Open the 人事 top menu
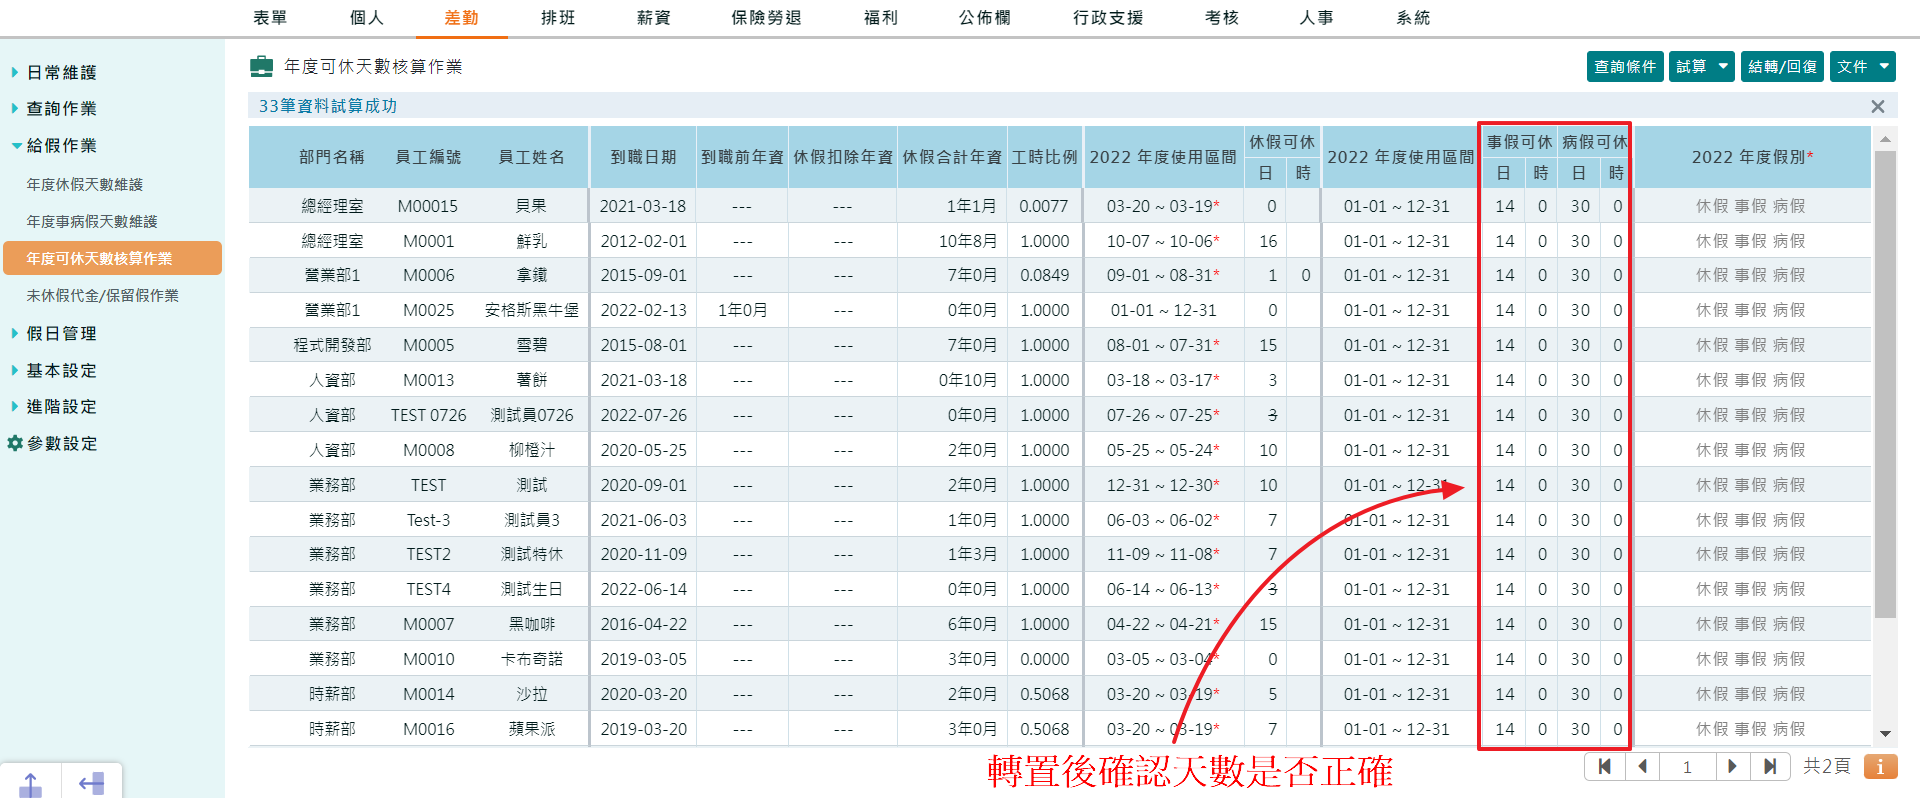This screenshot has height=798, width=1920. (x=1316, y=18)
